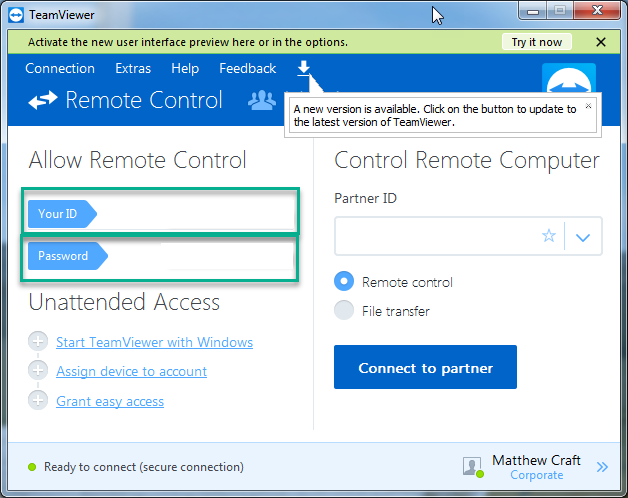Expand the Partner ID dropdown arrow
The height and width of the screenshot is (498, 628).
(x=583, y=237)
